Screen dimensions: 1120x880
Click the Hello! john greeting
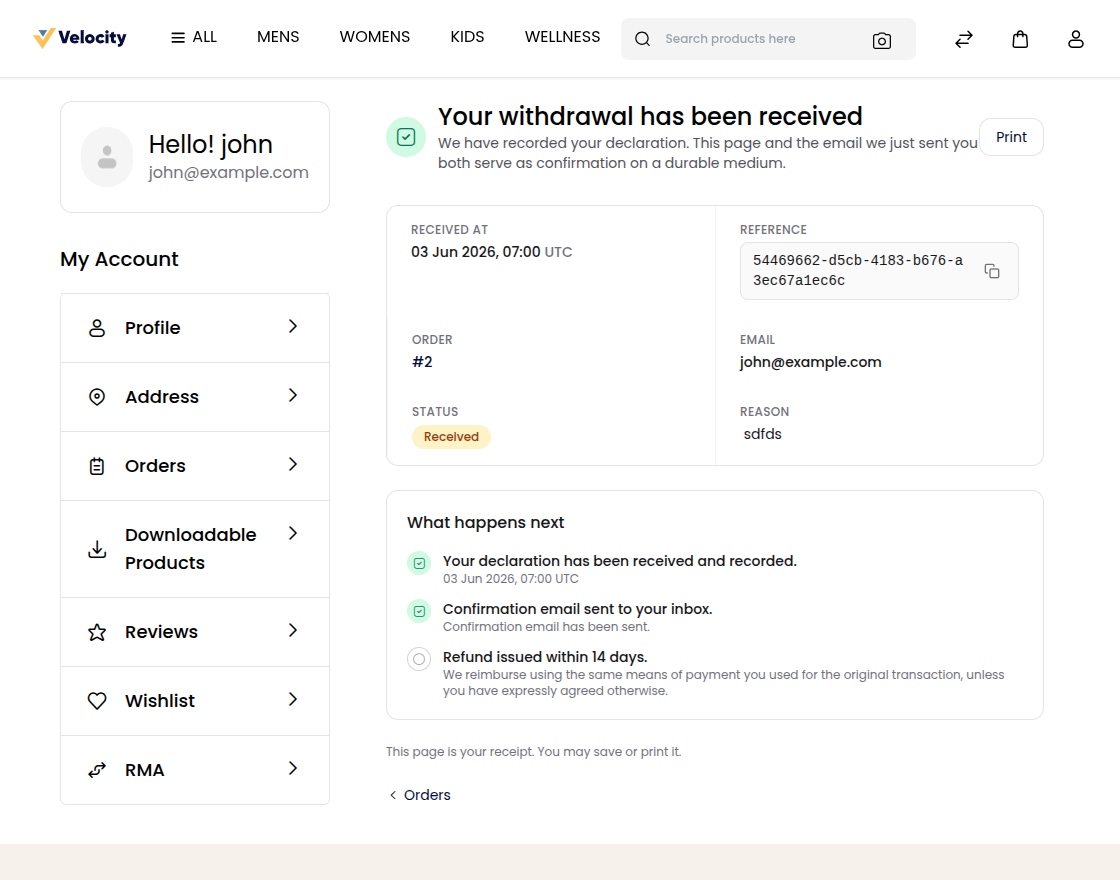click(211, 144)
